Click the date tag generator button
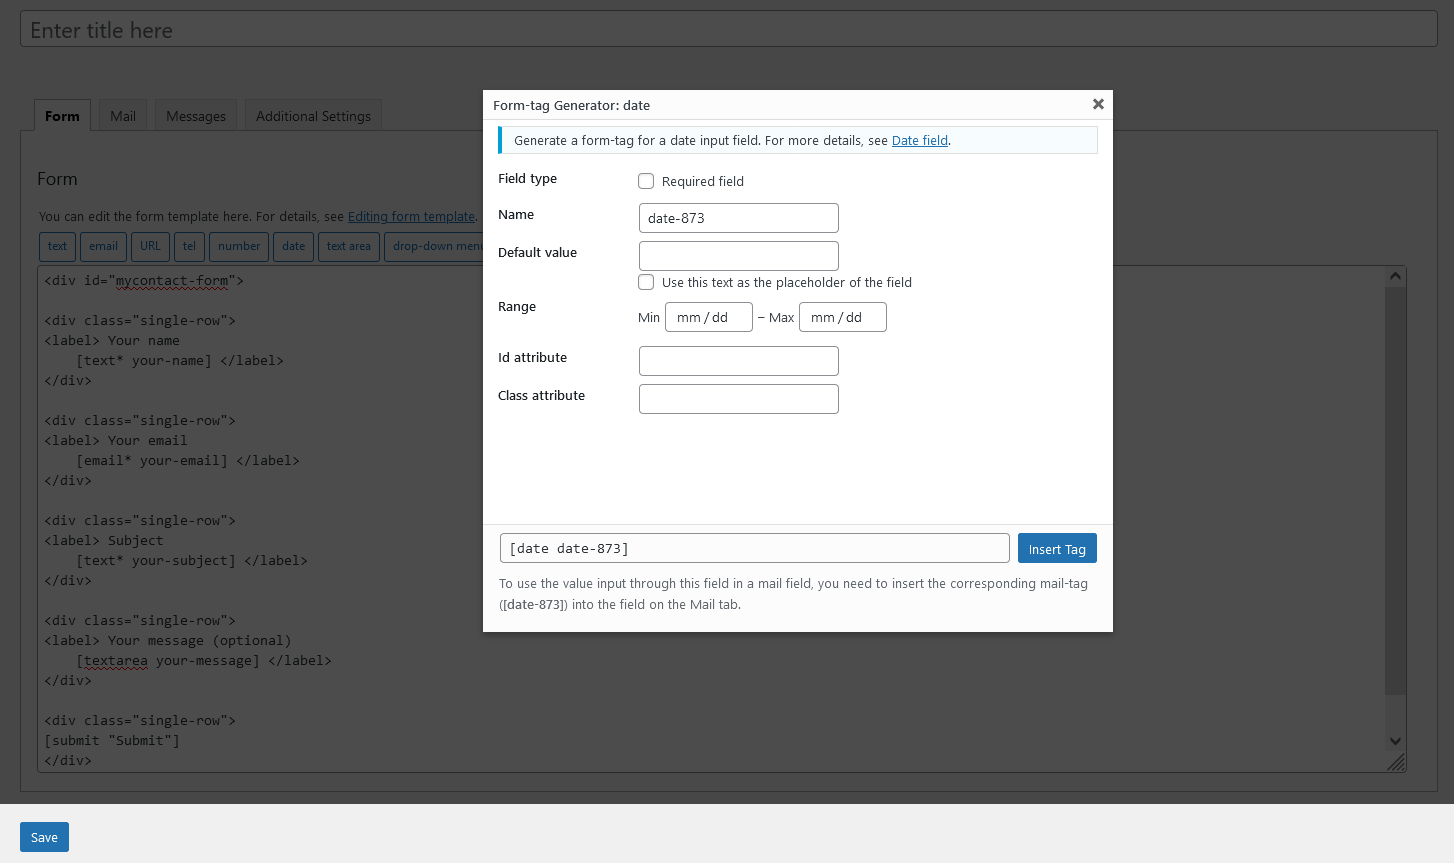1454x863 pixels. [294, 246]
